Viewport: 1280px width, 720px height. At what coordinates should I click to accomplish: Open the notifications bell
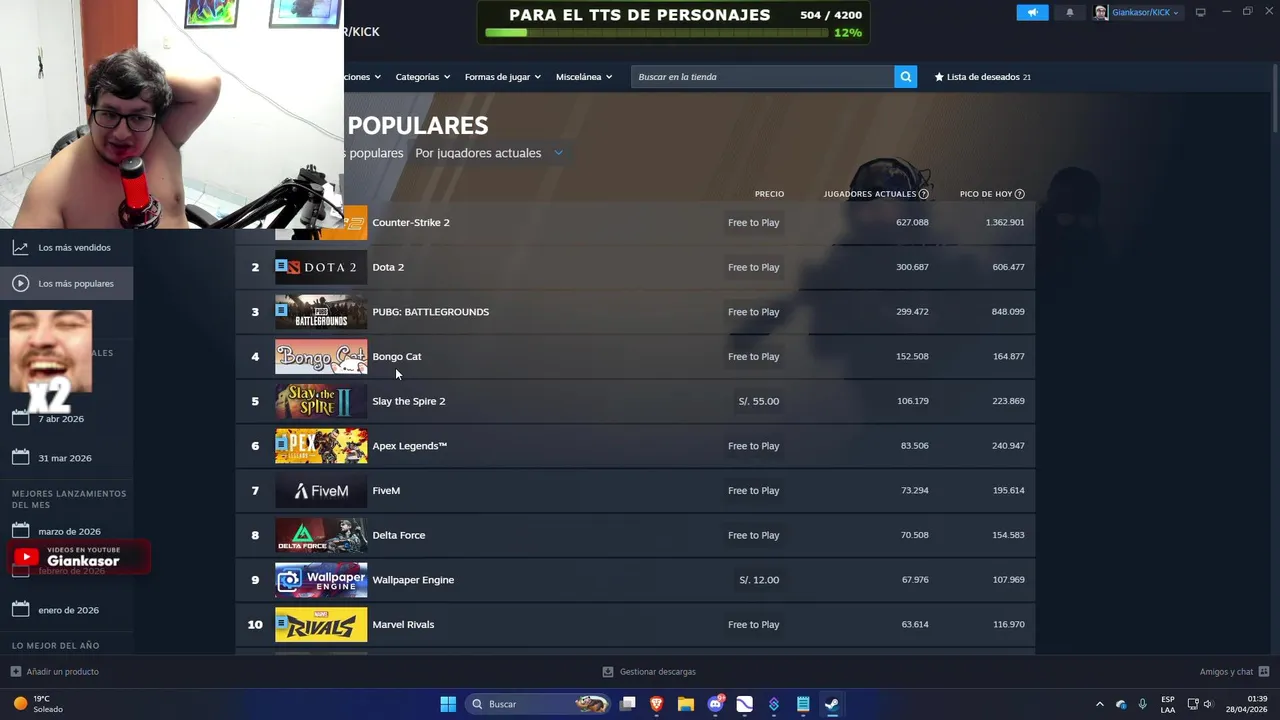(1070, 13)
